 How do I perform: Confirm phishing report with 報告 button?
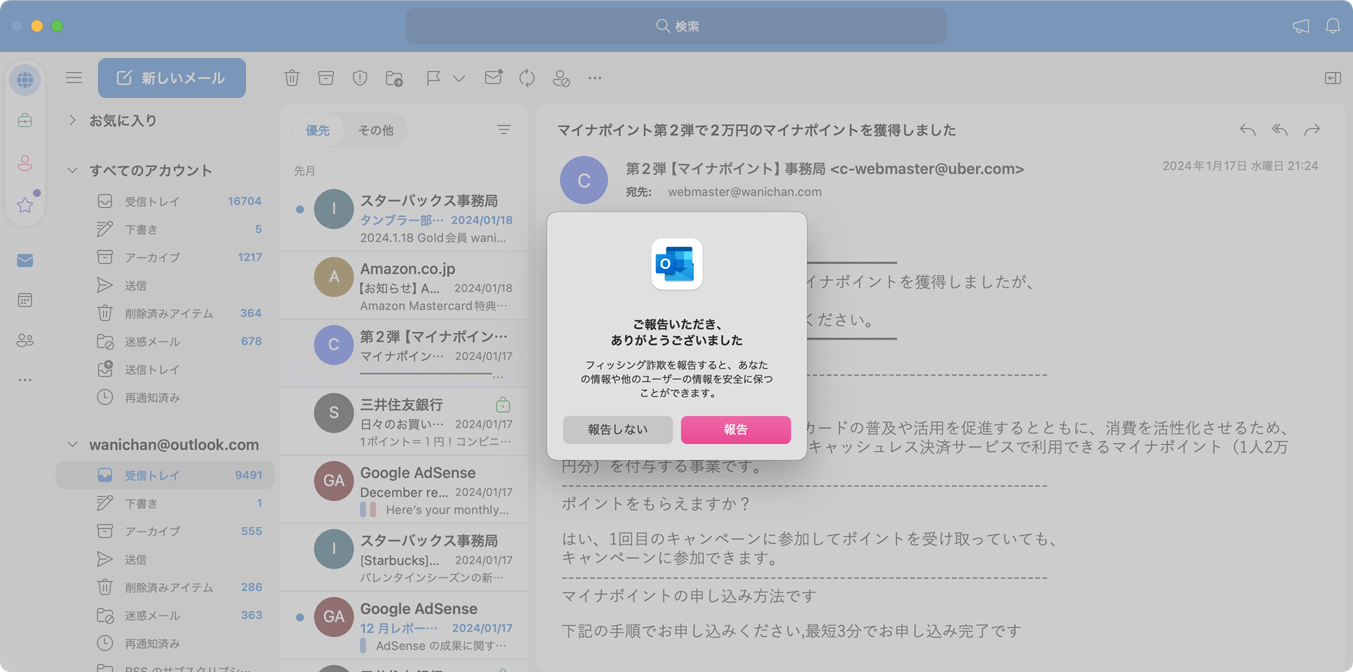tap(735, 429)
